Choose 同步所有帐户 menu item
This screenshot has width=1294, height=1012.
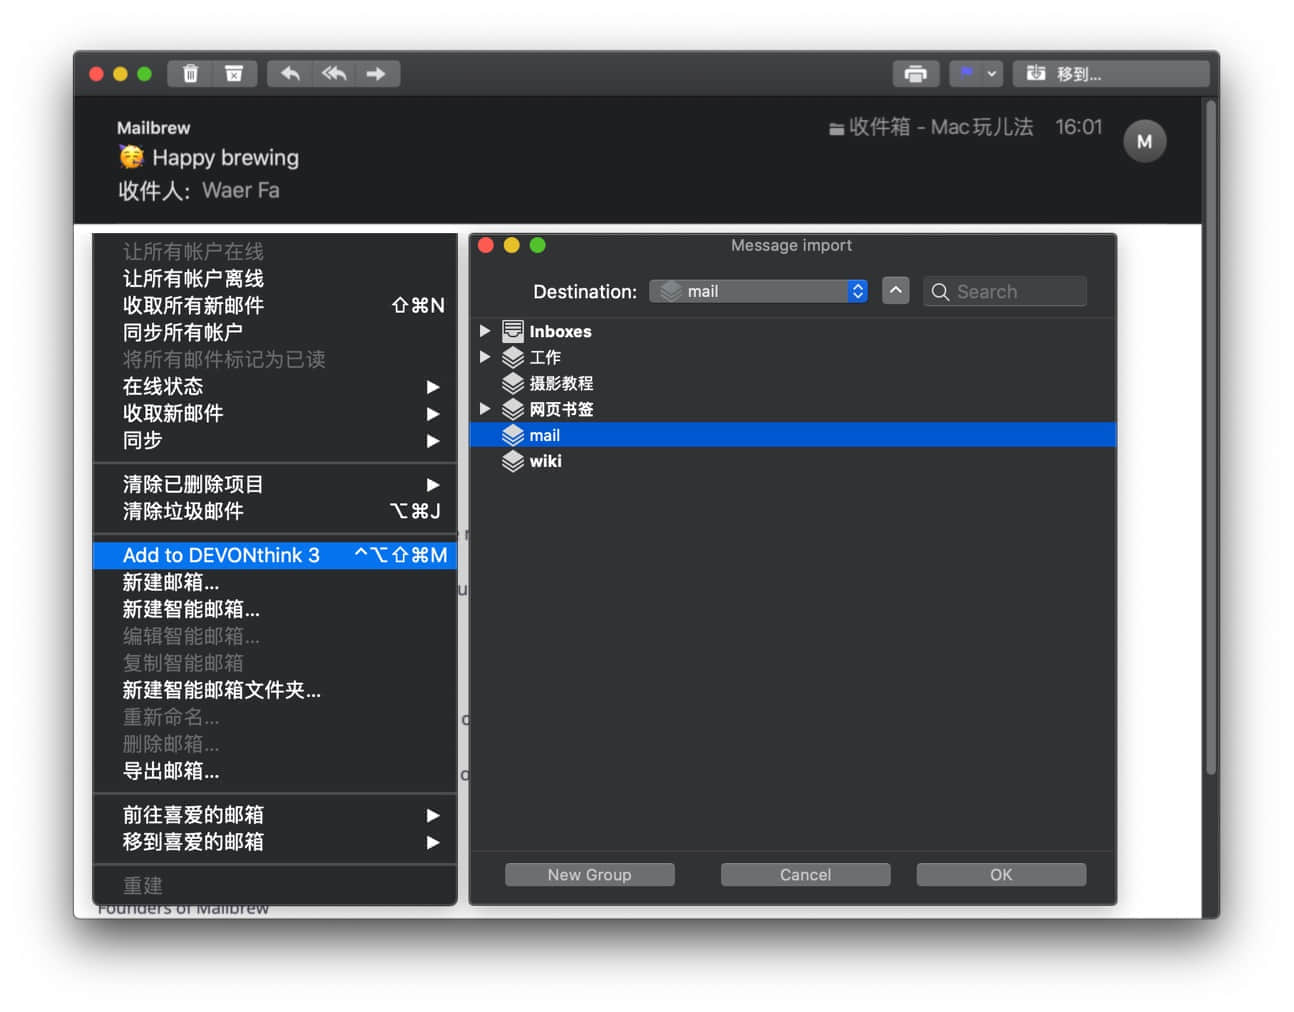[x=275, y=333]
